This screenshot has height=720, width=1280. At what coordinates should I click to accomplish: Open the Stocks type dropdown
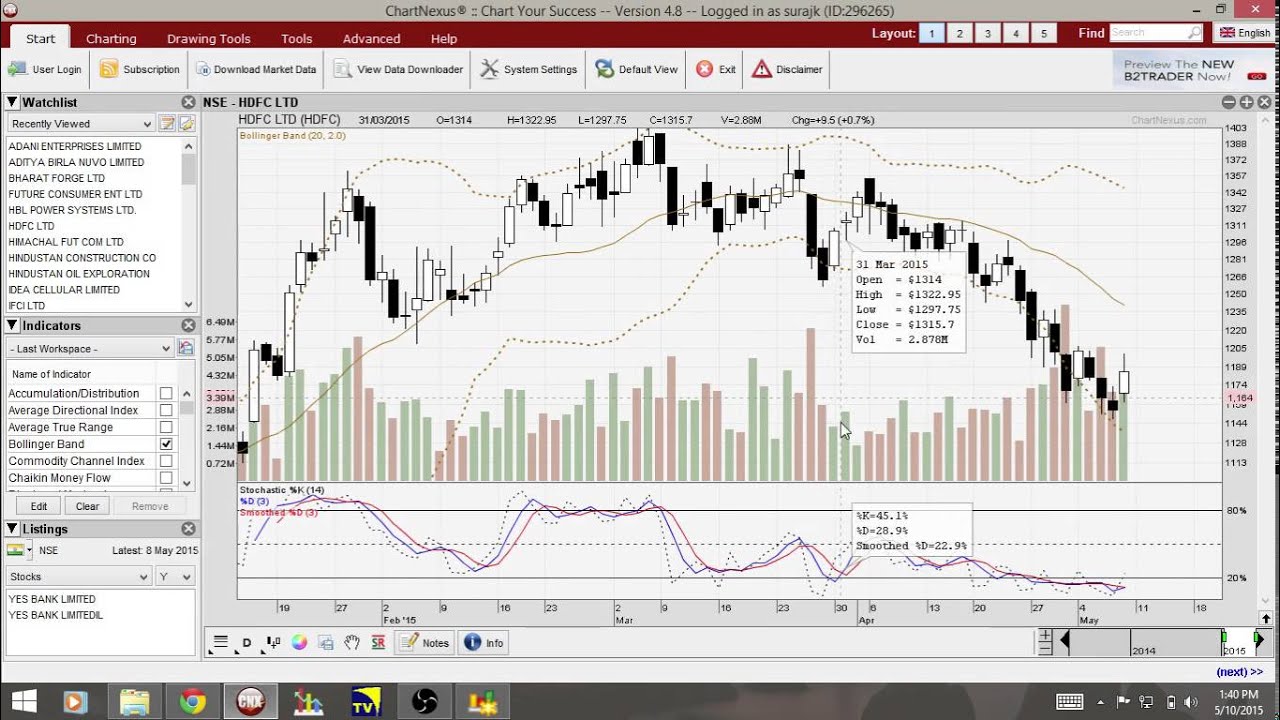coord(78,577)
